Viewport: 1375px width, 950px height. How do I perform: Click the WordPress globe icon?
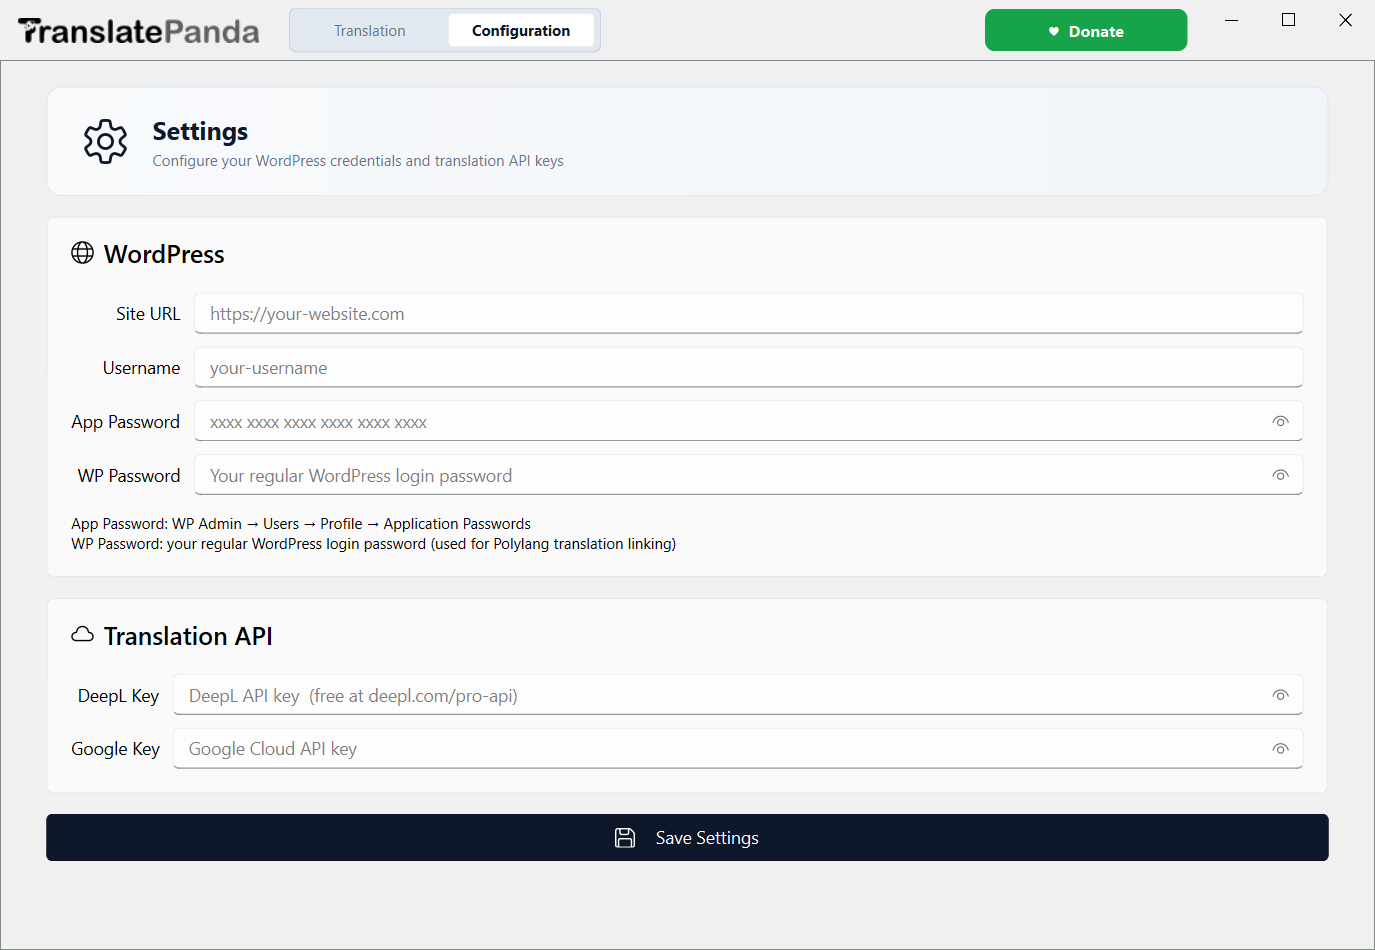tap(83, 253)
